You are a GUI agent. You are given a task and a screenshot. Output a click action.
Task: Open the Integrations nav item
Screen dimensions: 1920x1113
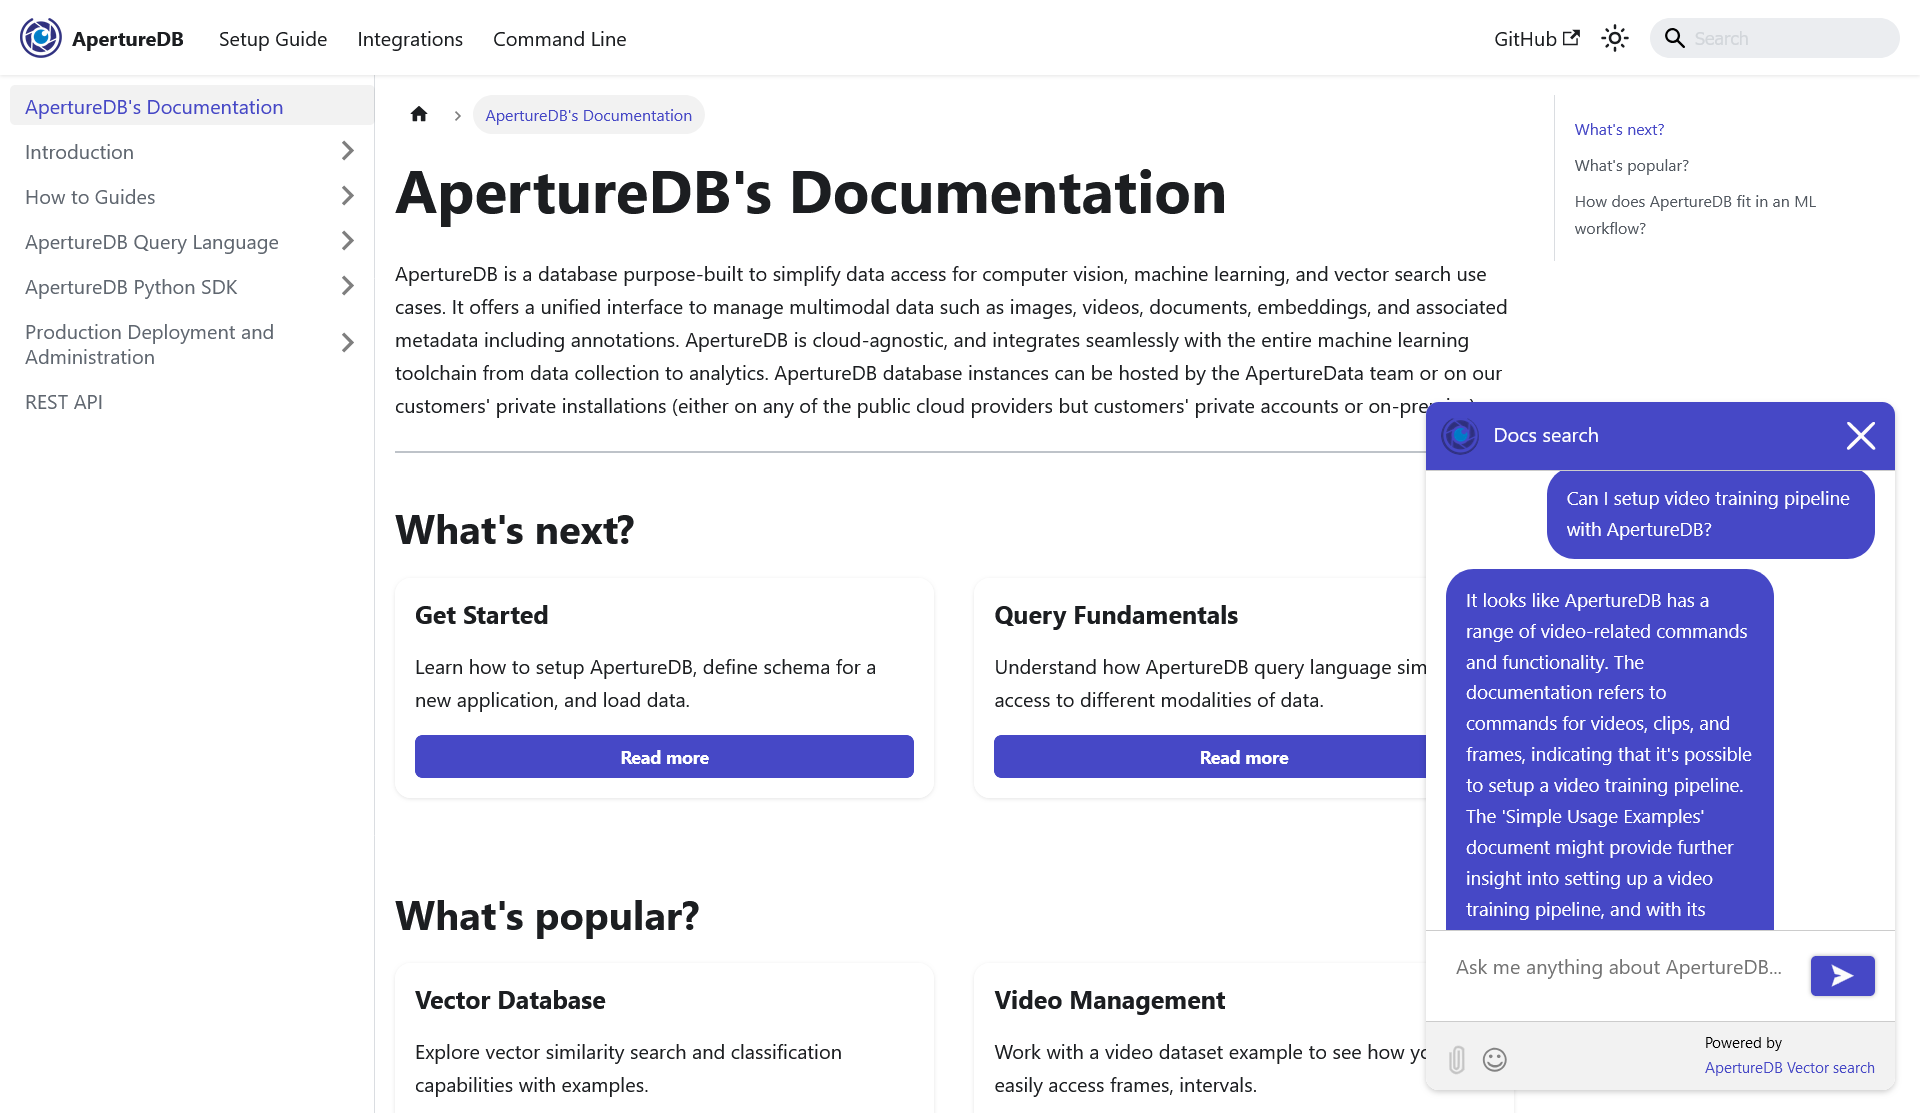(x=410, y=39)
